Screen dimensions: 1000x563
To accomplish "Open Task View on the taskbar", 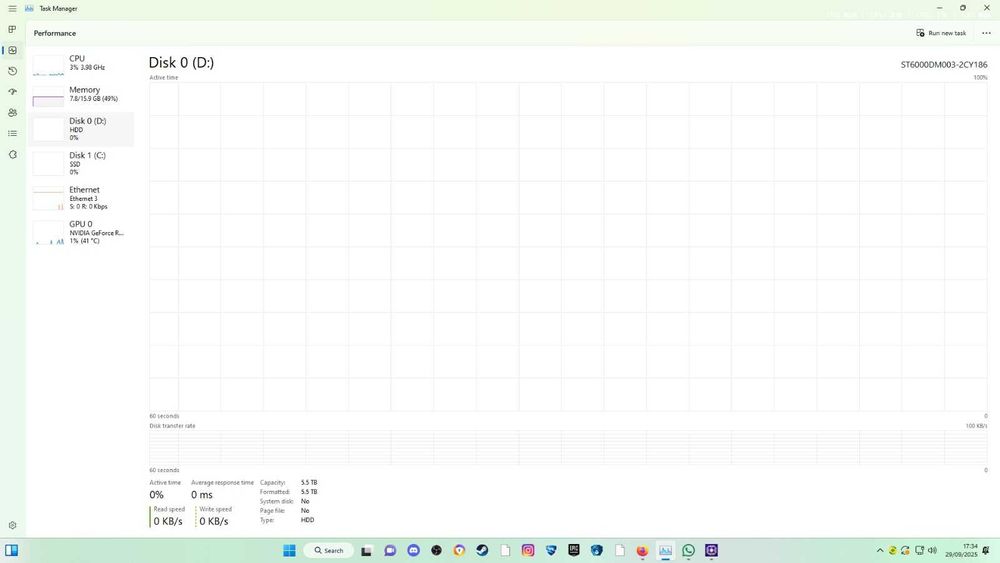I will (x=367, y=550).
